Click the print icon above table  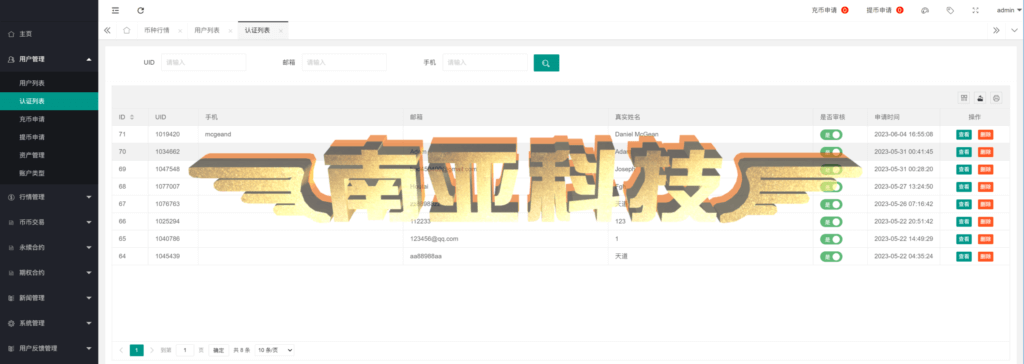(x=997, y=98)
